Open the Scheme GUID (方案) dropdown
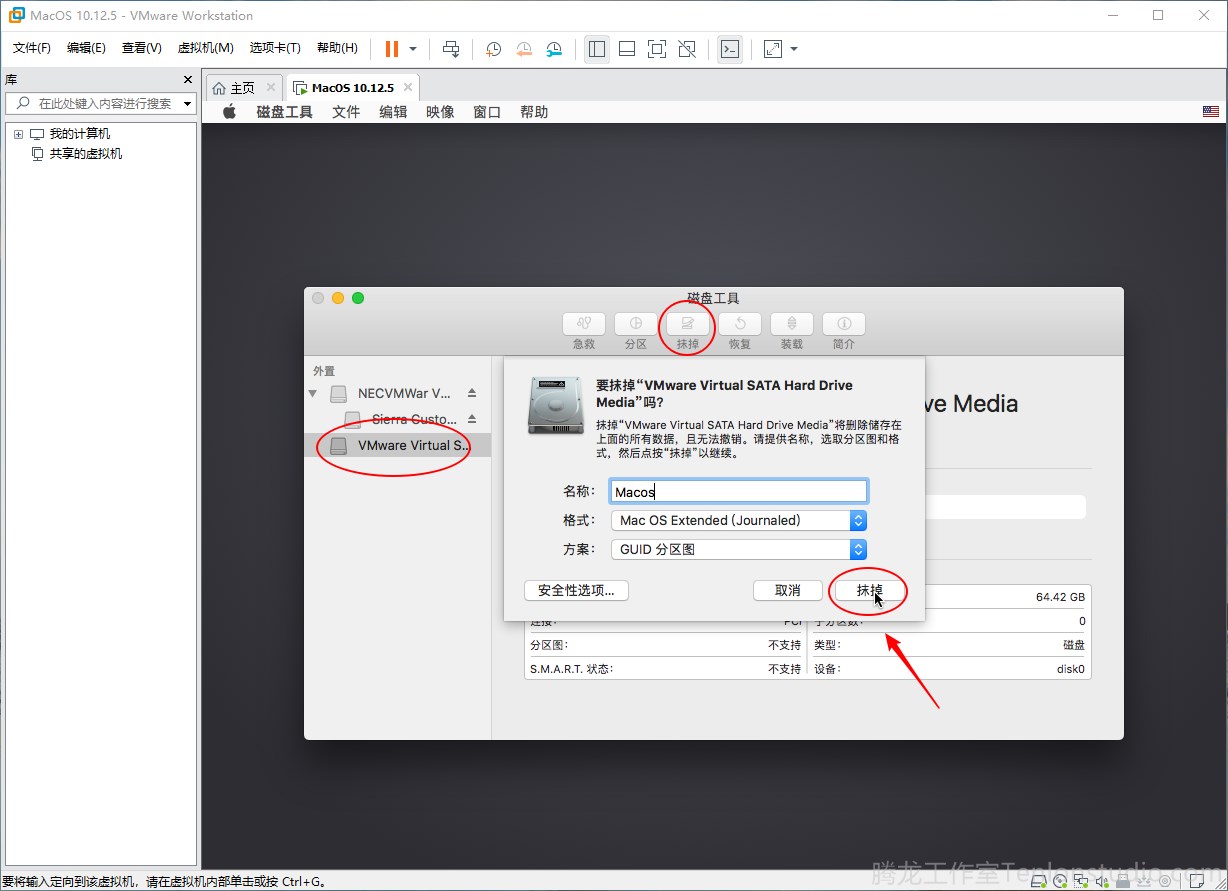The width and height of the screenshot is (1228, 891). (738, 549)
